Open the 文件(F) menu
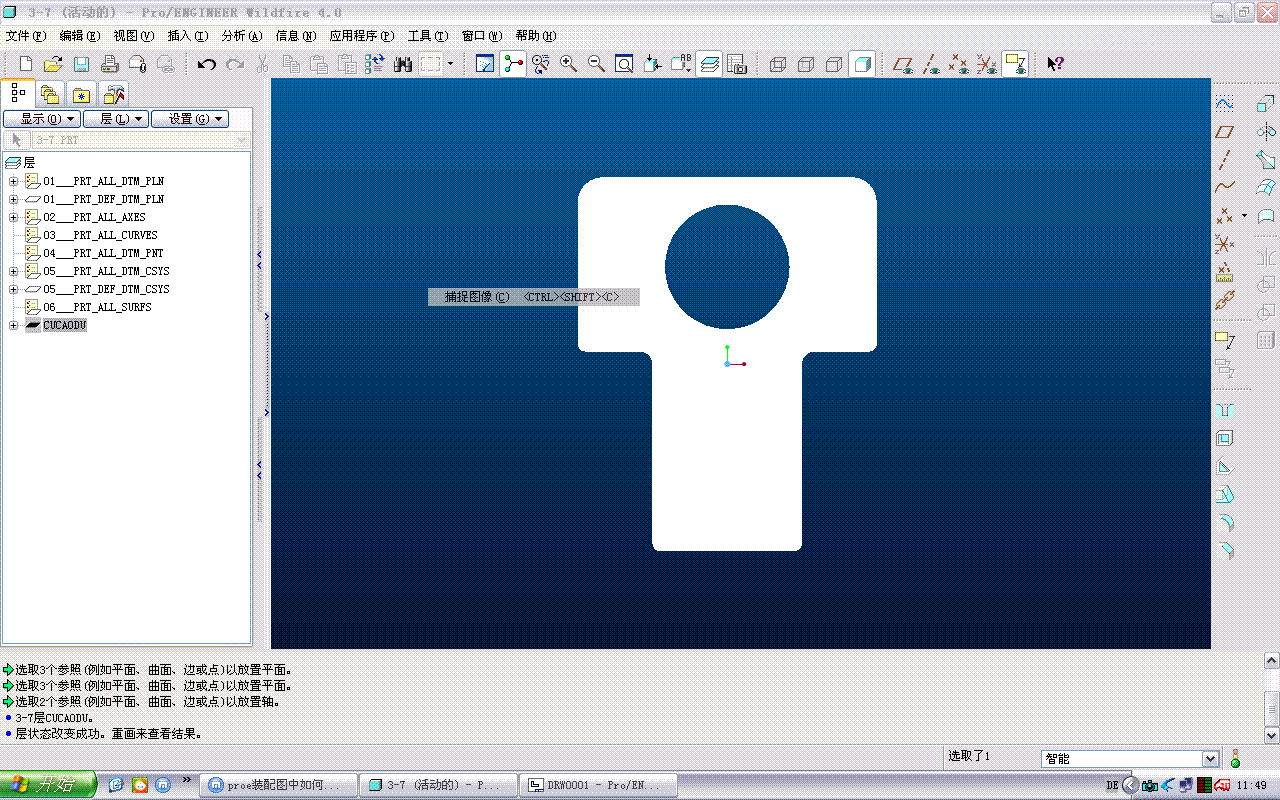 pyautogui.click(x=26, y=36)
